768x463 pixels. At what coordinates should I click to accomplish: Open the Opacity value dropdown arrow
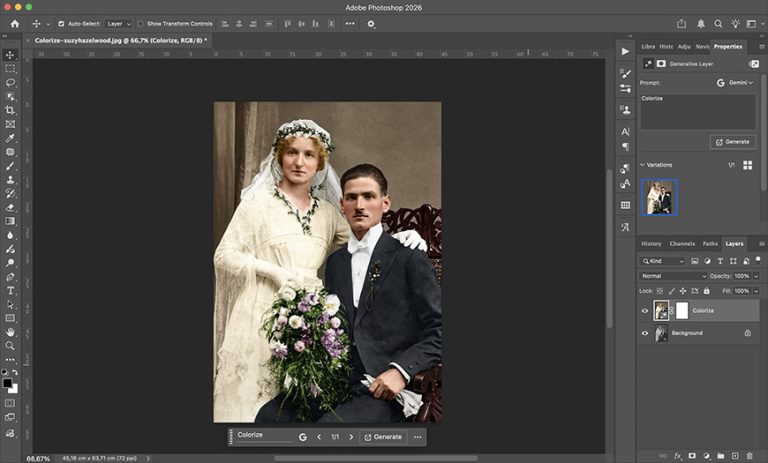click(756, 276)
